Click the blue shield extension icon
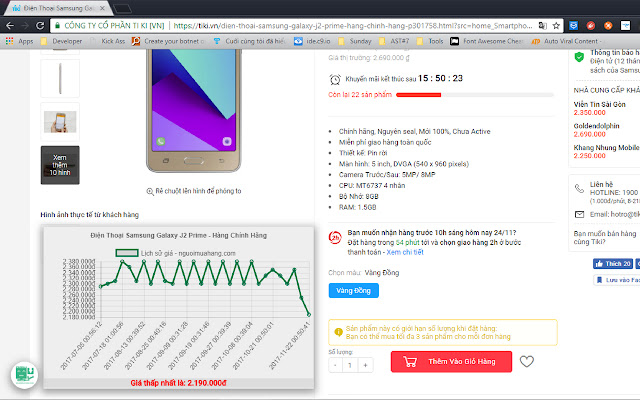The height and width of the screenshot is (400, 640). click(x=573, y=26)
